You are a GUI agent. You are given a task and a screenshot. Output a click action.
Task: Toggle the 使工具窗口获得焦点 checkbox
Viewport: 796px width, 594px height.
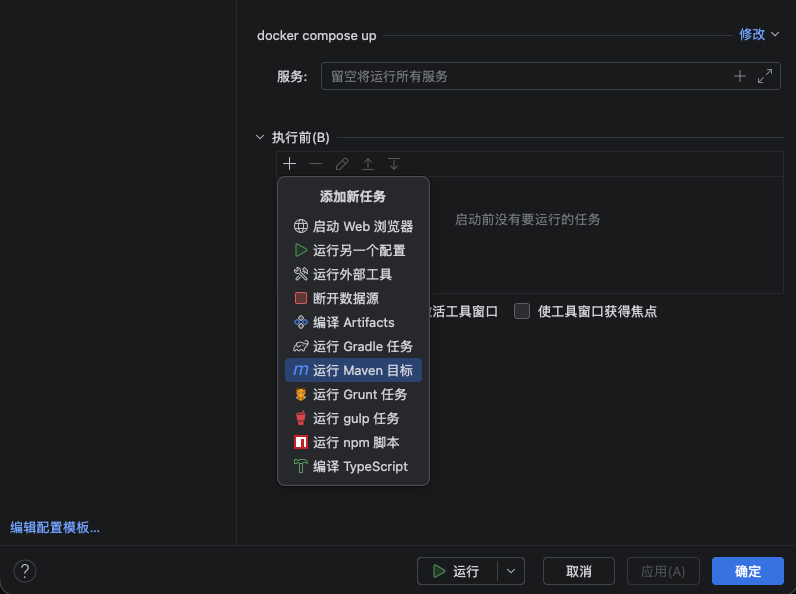tap(521, 311)
